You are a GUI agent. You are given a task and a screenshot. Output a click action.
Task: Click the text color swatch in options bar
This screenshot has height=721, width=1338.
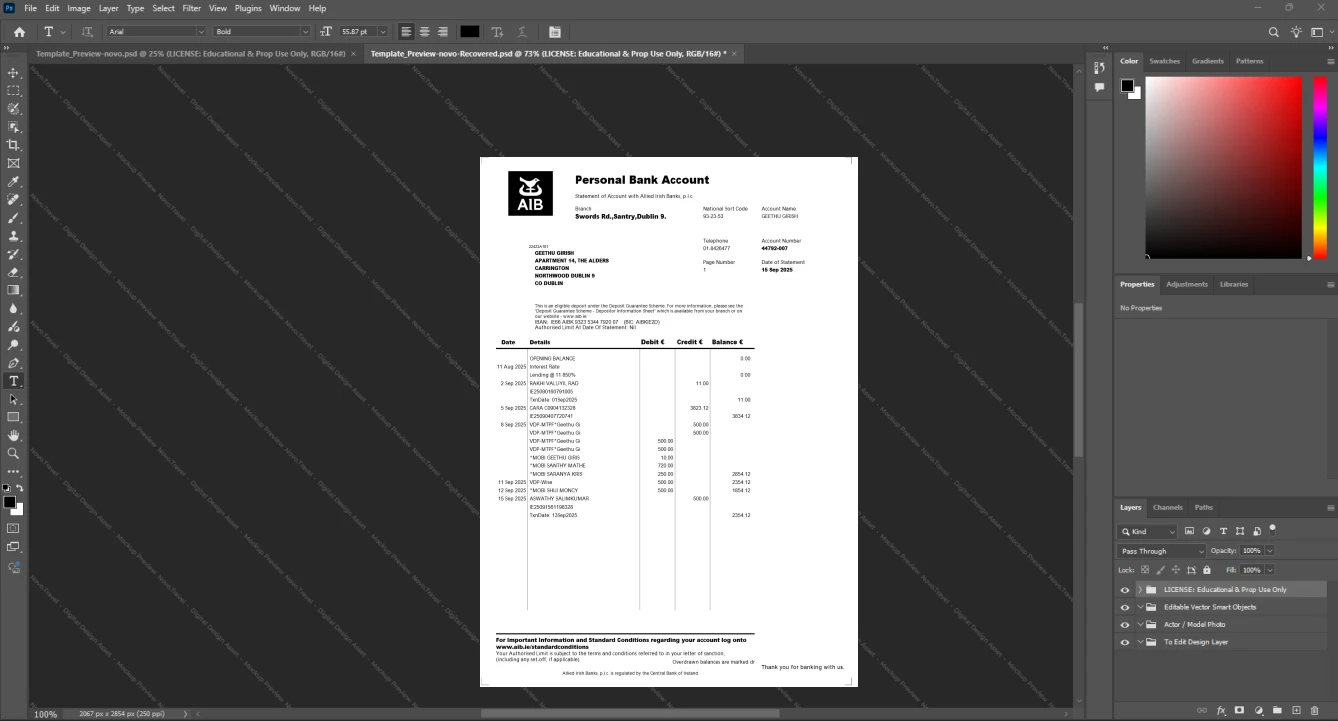tap(470, 32)
